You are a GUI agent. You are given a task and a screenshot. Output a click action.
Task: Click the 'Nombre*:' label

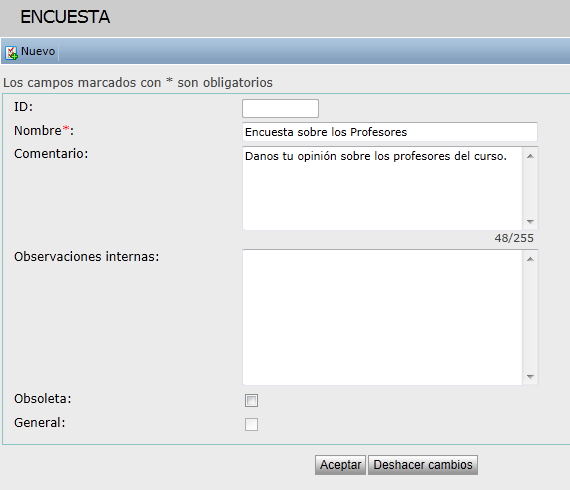pos(44,130)
